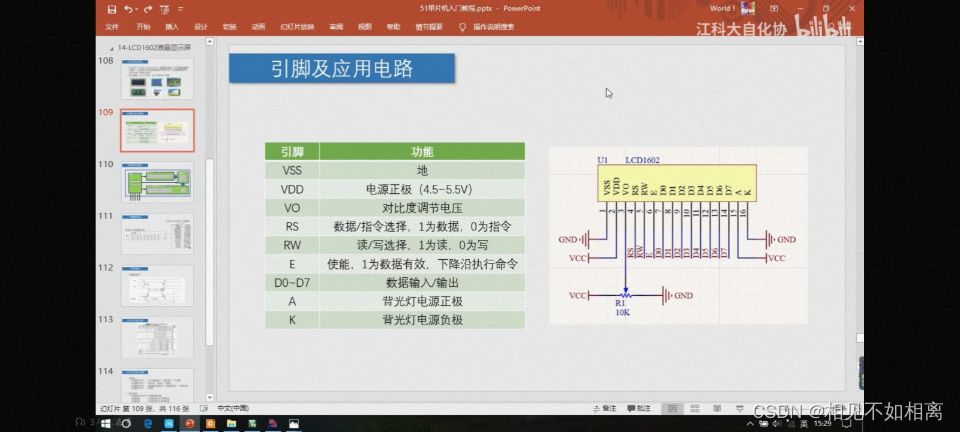This screenshot has width=960, height=432.
Task: Select slide 109 thumbnail
Action: pyautogui.click(x=157, y=130)
